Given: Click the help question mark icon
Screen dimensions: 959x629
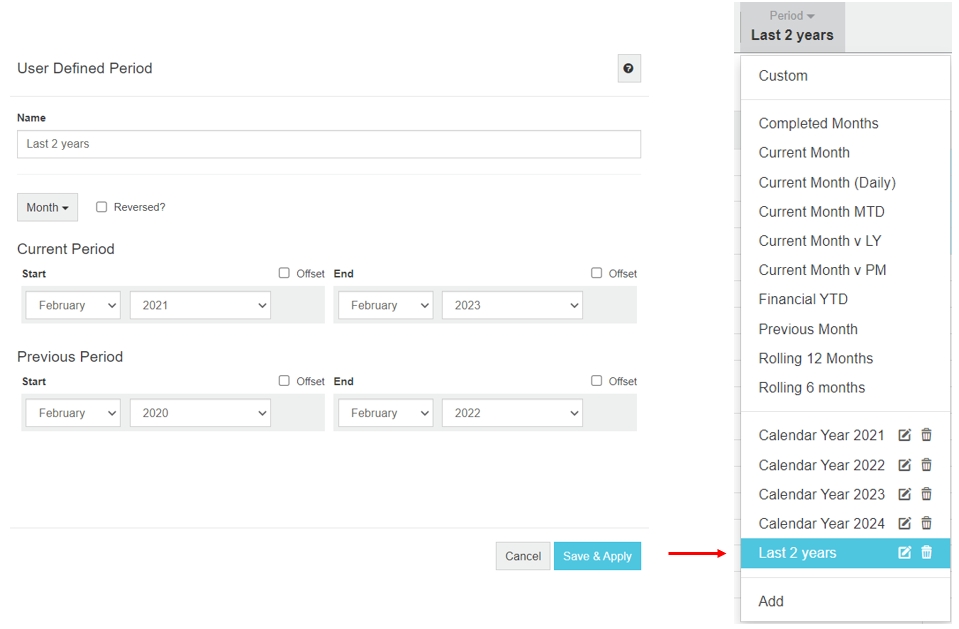Looking at the screenshot, I should point(628,69).
